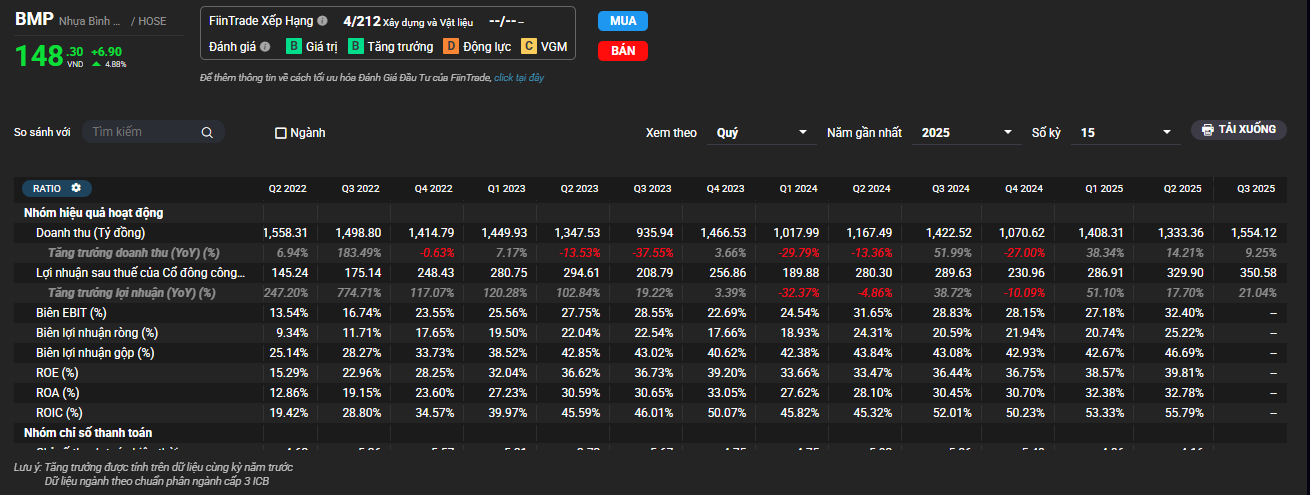Click the info icon beside FiinTrade Xếp Hạng
This screenshot has width=1310, height=495.
tap(322, 21)
